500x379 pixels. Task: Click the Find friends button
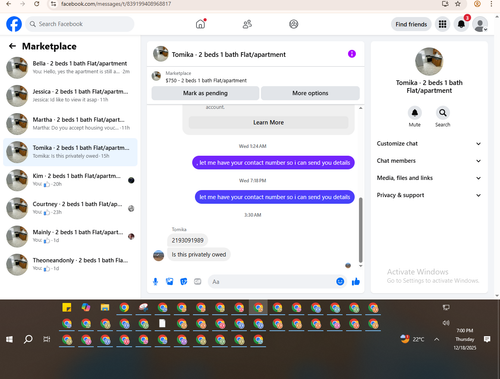point(411,24)
